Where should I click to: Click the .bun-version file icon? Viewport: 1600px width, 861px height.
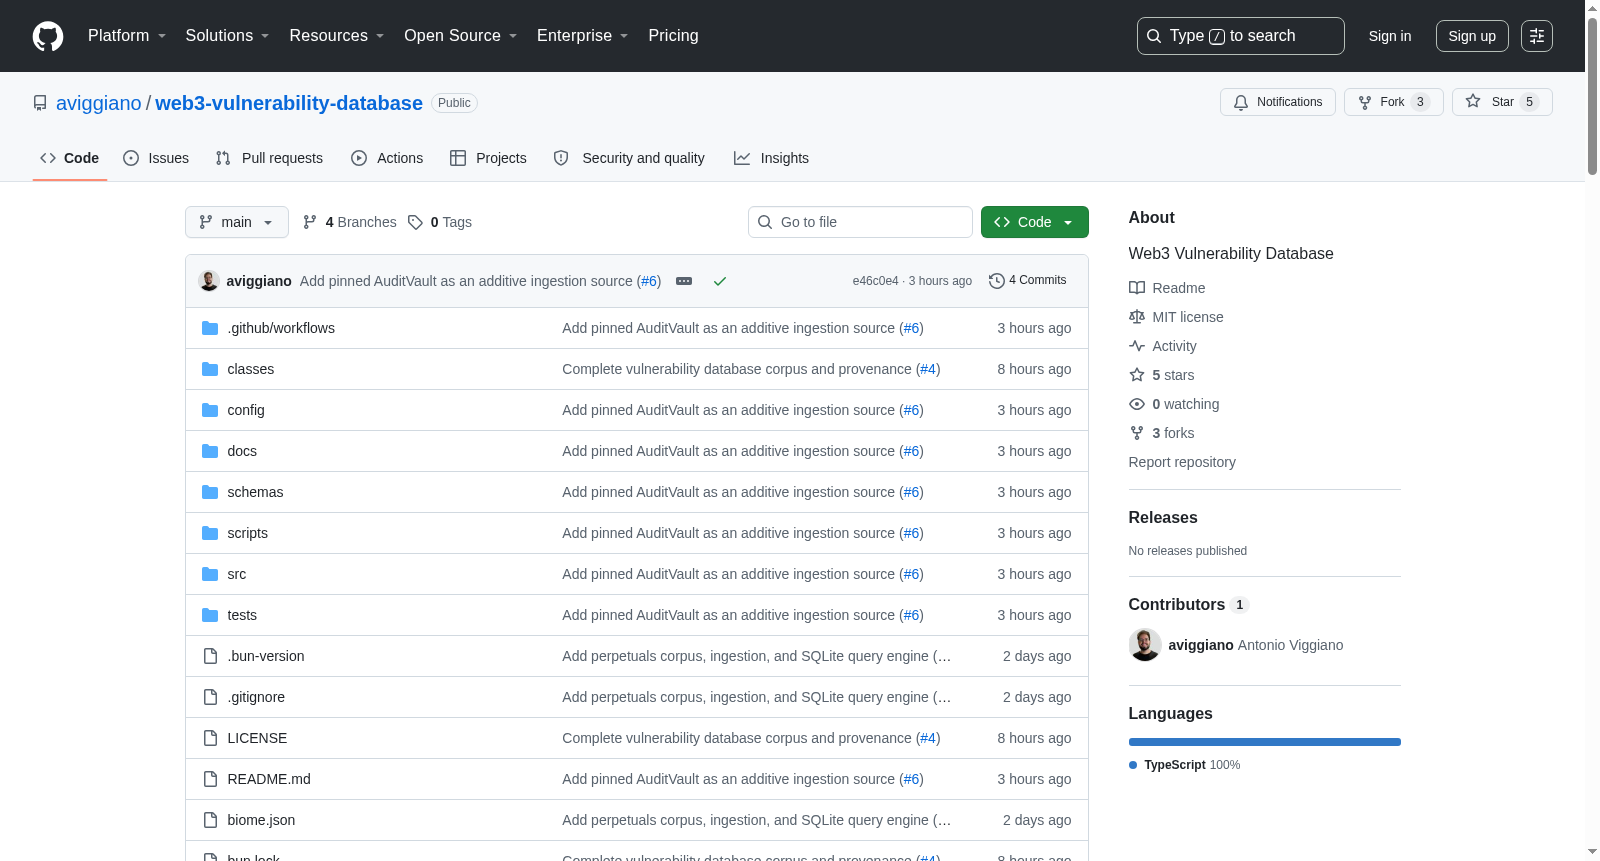coord(210,656)
